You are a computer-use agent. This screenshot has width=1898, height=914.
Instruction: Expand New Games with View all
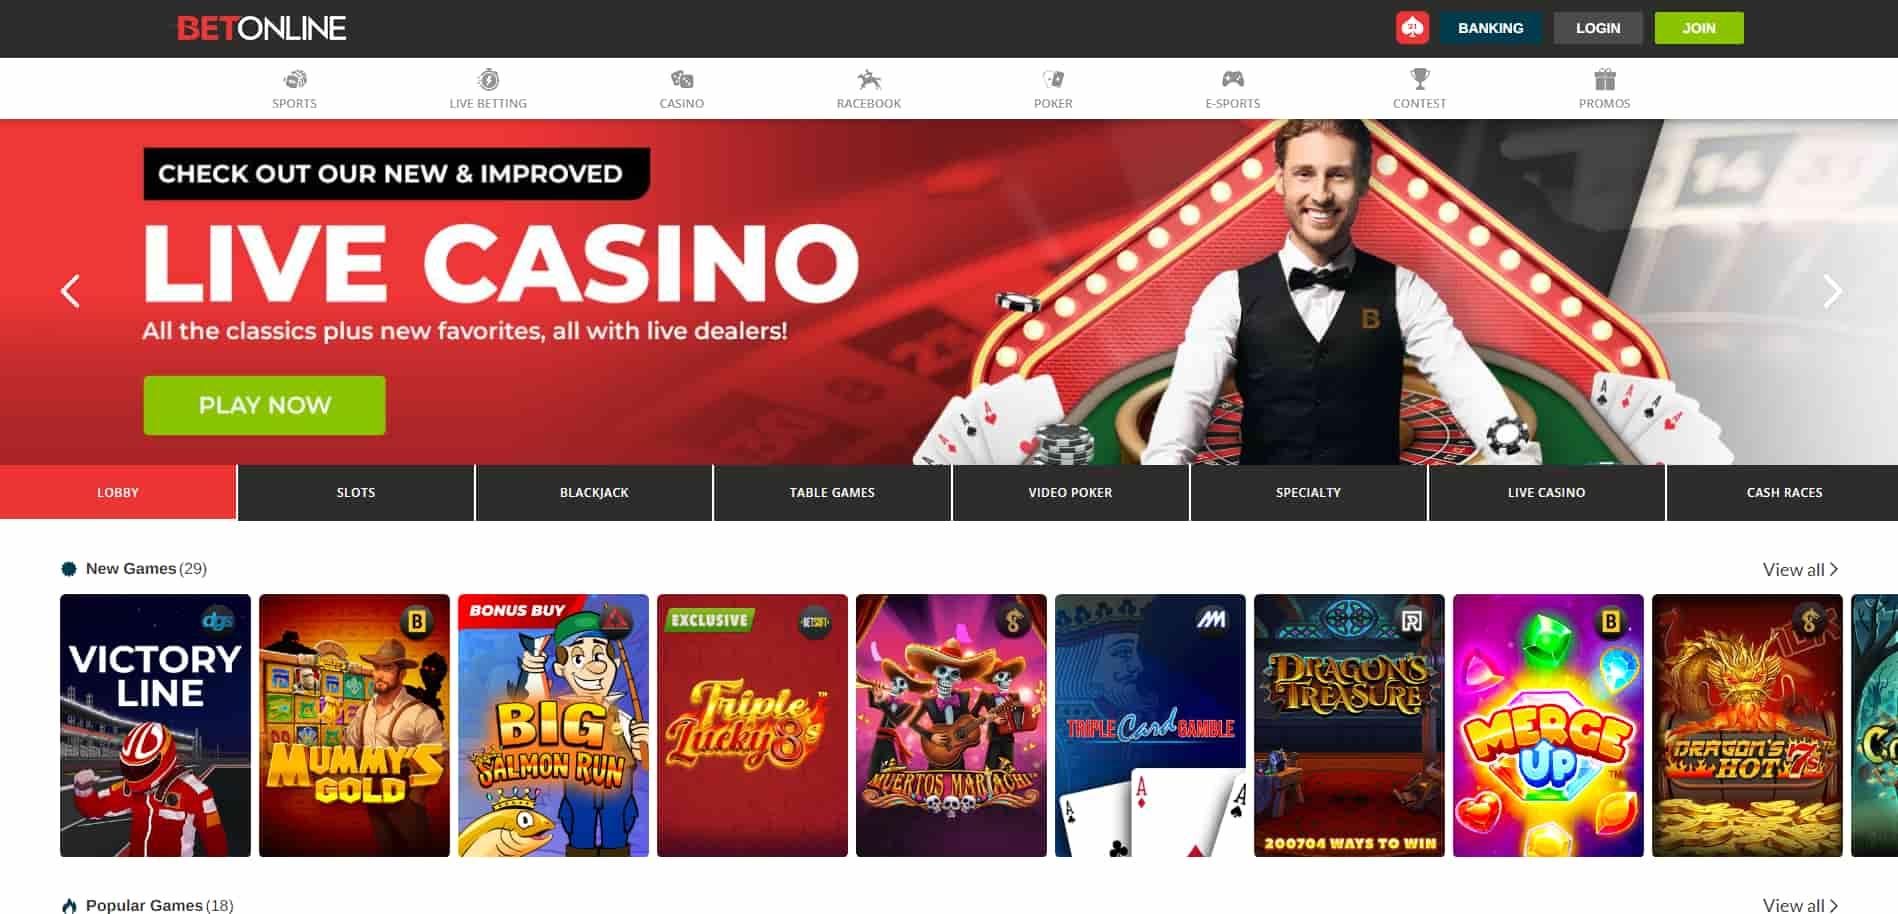[x=1800, y=569]
